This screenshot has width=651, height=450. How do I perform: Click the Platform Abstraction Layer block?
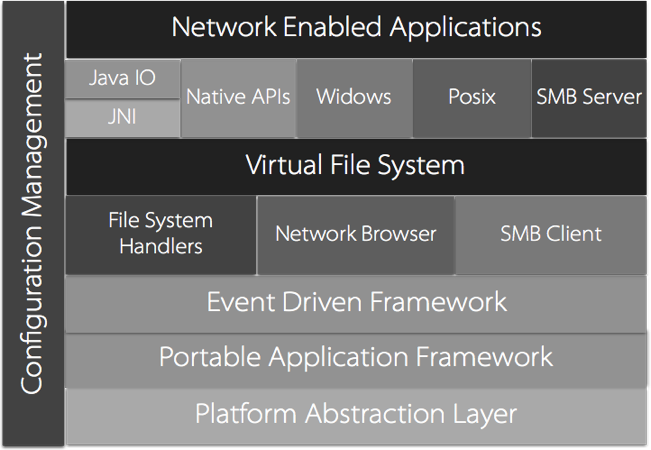[x=356, y=414]
